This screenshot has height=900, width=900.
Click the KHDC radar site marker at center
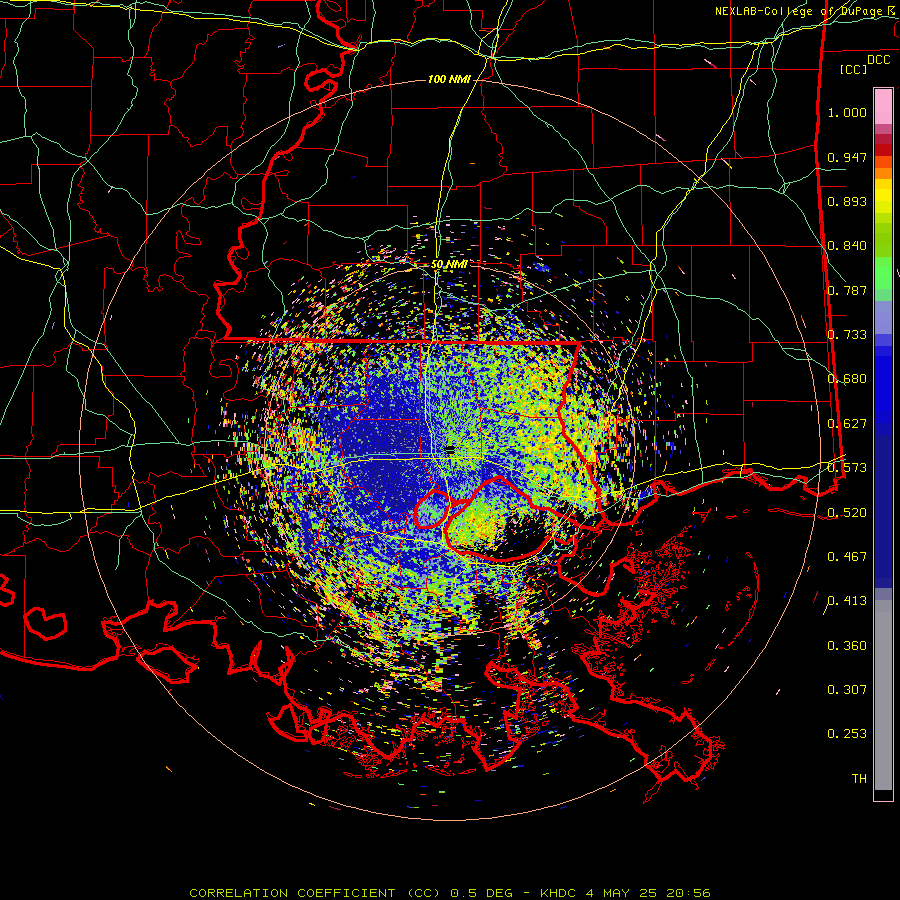point(450,451)
